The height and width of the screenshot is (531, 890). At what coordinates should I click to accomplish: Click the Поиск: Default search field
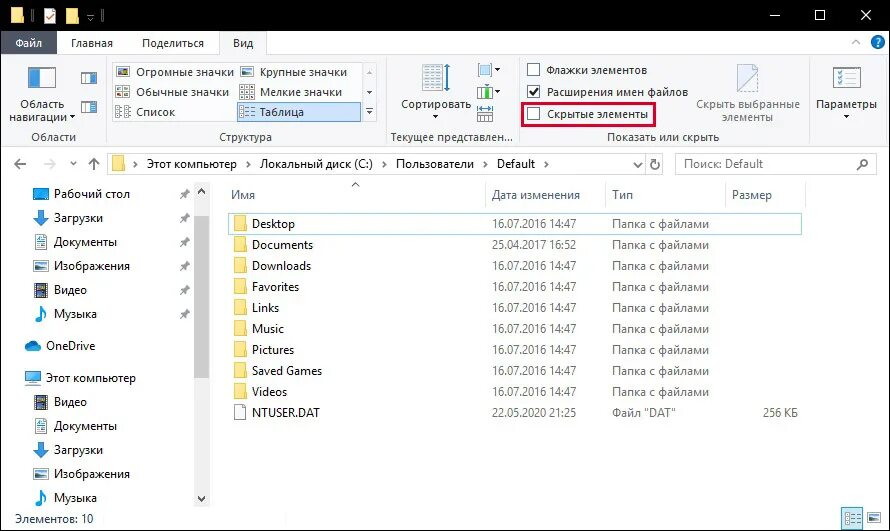[x=774, y=164]
